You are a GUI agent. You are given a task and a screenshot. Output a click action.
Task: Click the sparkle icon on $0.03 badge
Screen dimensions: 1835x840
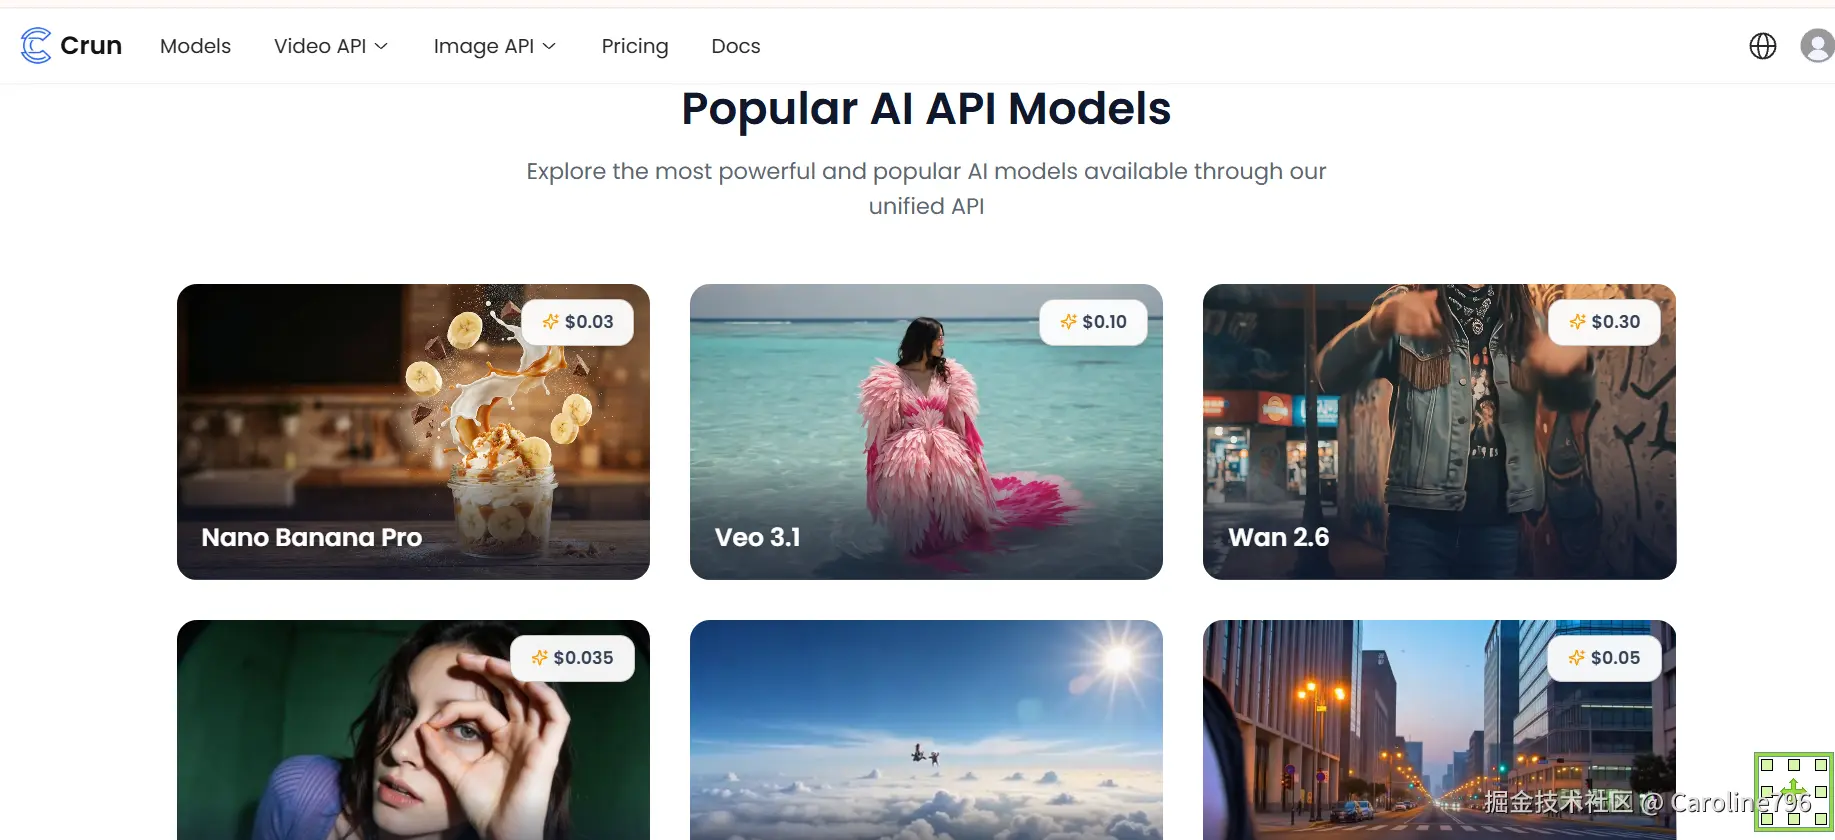tap(550, 322)
